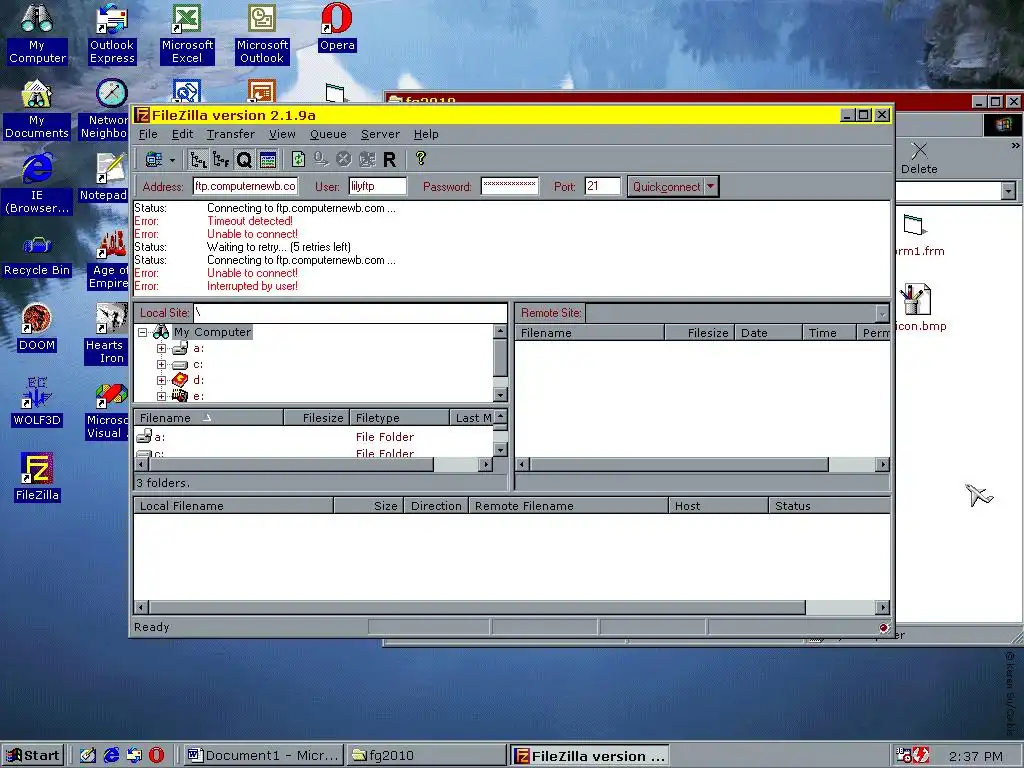1024x768 pixels.
Task: Click the Local Site path field
Action: tap(349, 313)
